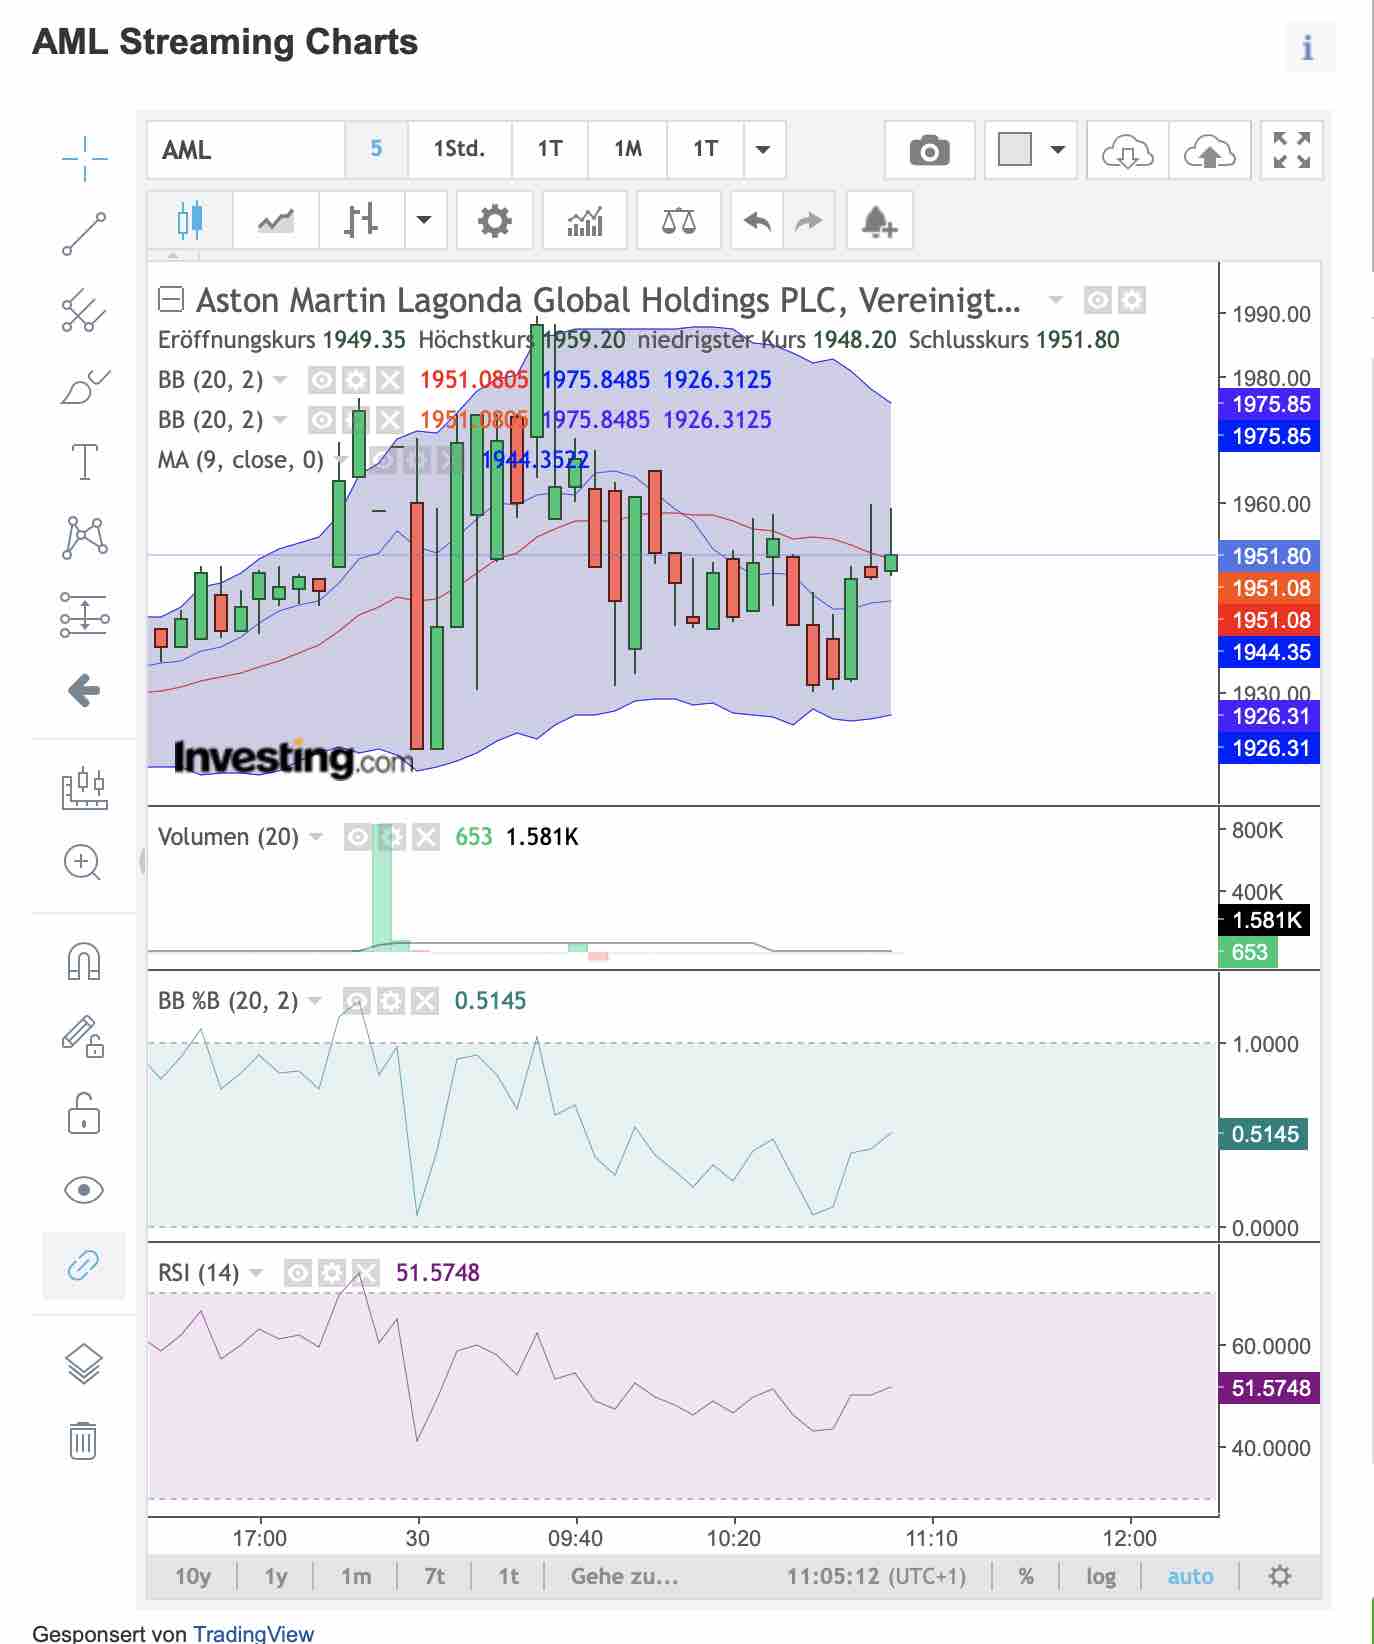Select the XABCD pattern tool
This screenshot has height=1644, width=1374.
point(84,538)
